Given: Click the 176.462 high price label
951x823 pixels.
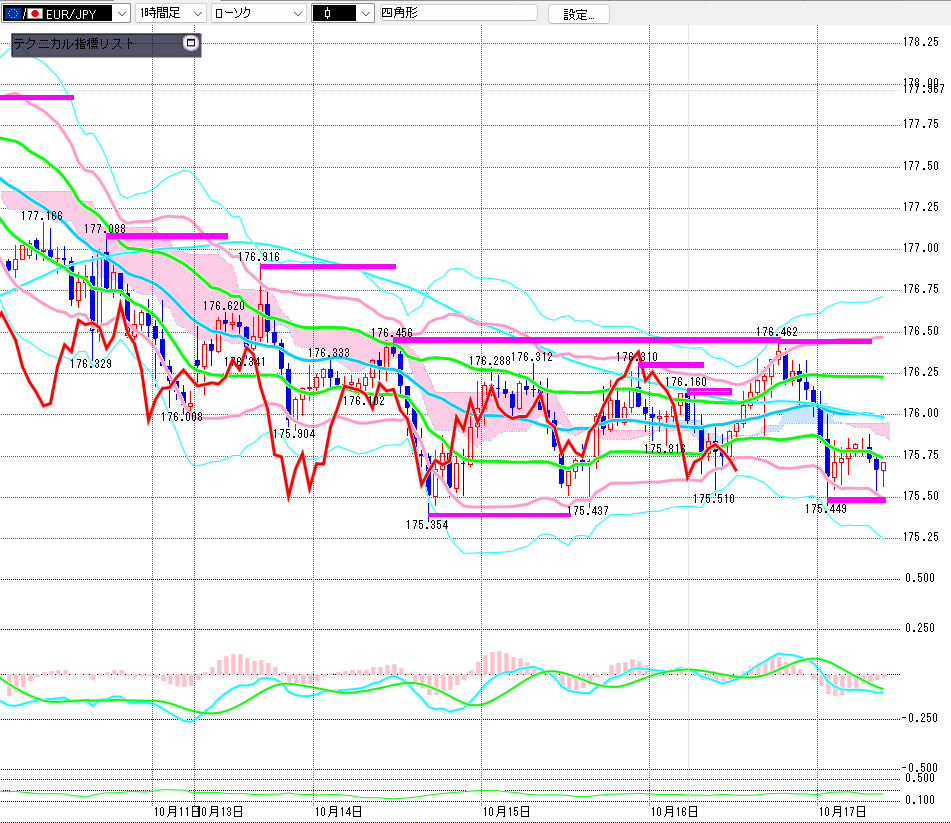Looking at the screenshot, I should click(x=775, y=331).
